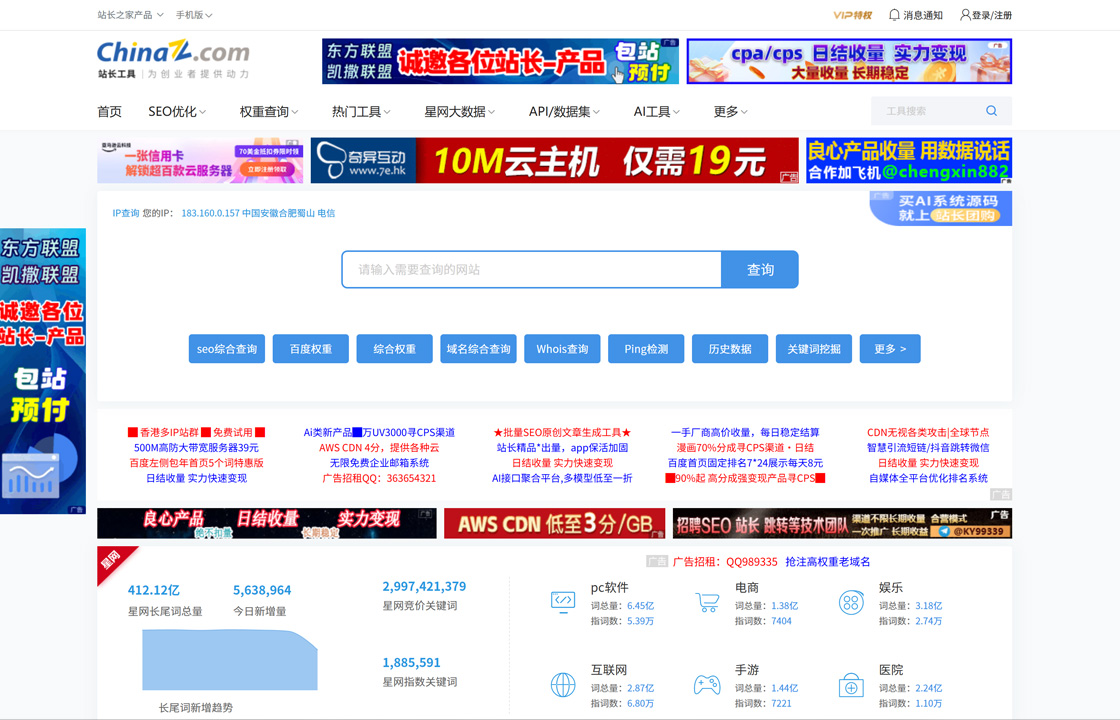Open the API/数据集 menu
The width and height of the screenshot is (1120, 720).
(564, 111)
